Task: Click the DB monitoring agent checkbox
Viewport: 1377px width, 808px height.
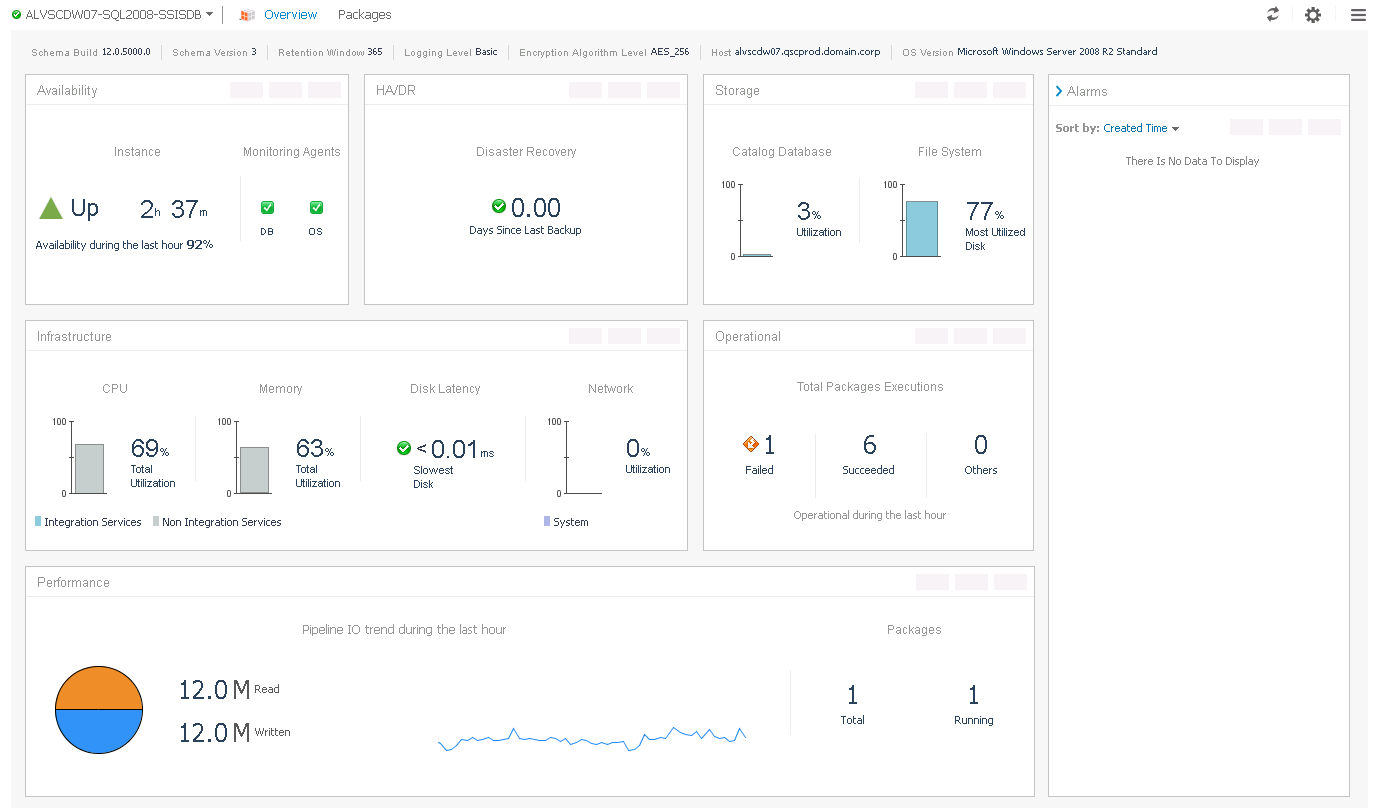Action: tap(267, 208)
